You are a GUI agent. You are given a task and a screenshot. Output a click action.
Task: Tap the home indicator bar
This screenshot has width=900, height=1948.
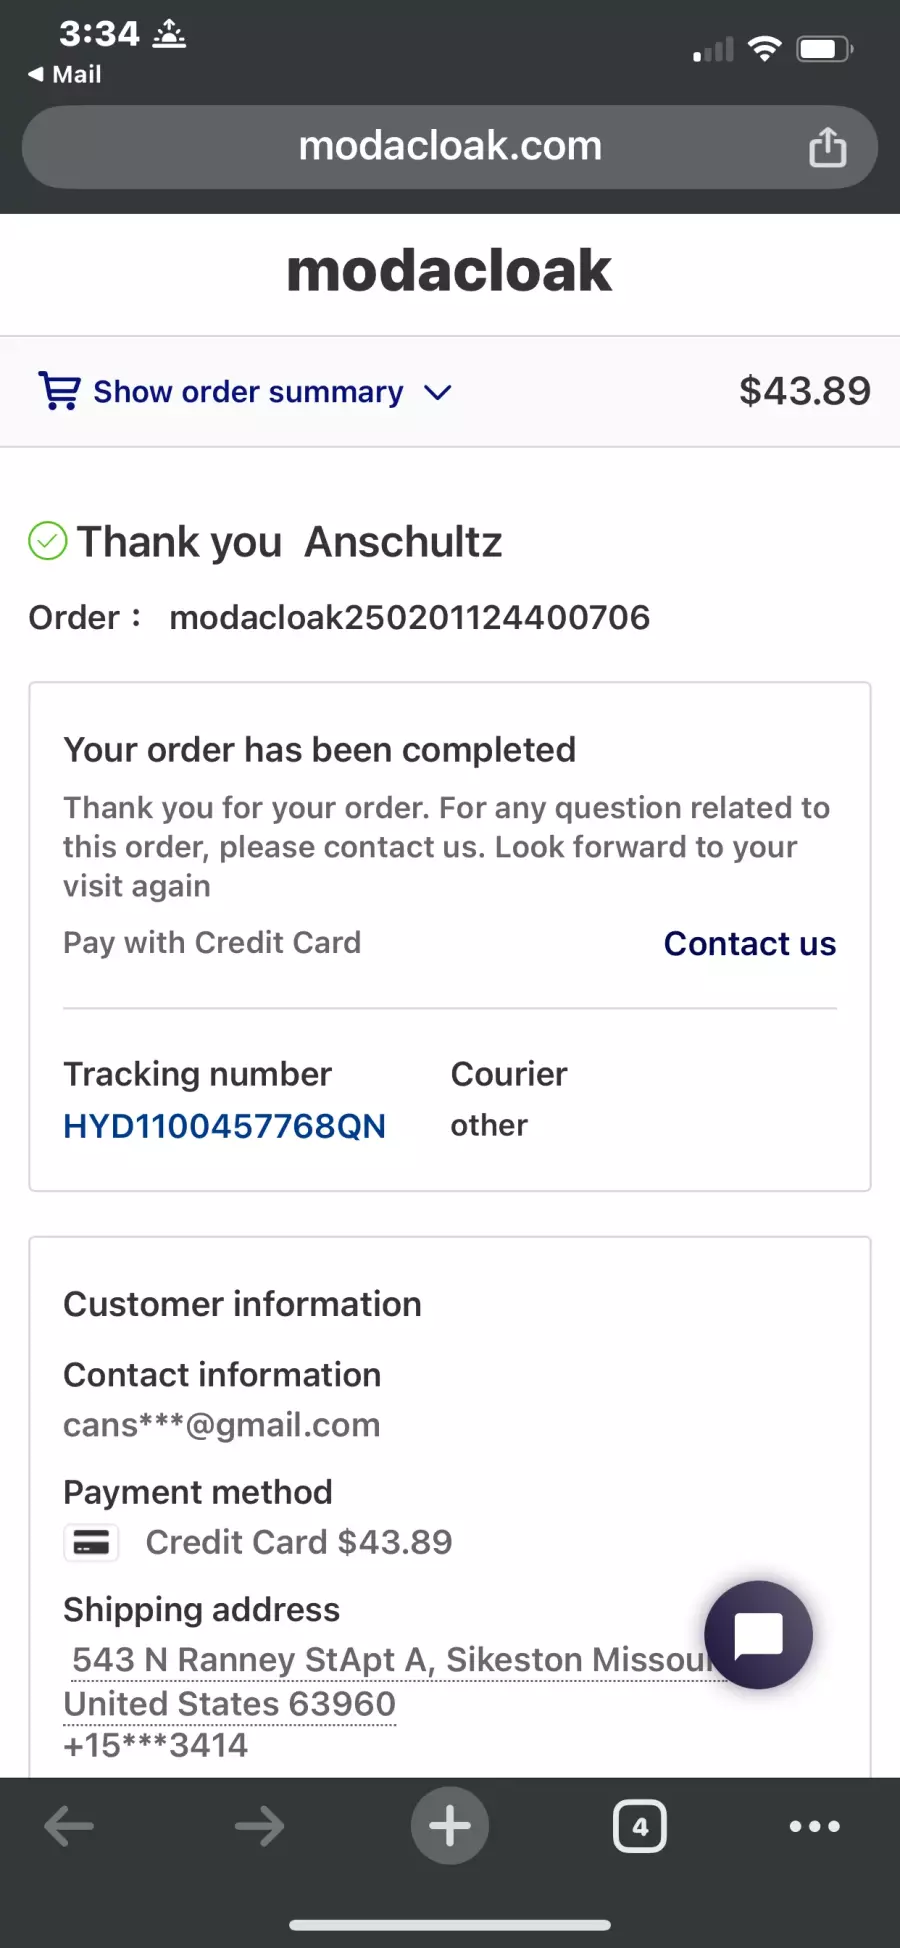[450, 1925]
